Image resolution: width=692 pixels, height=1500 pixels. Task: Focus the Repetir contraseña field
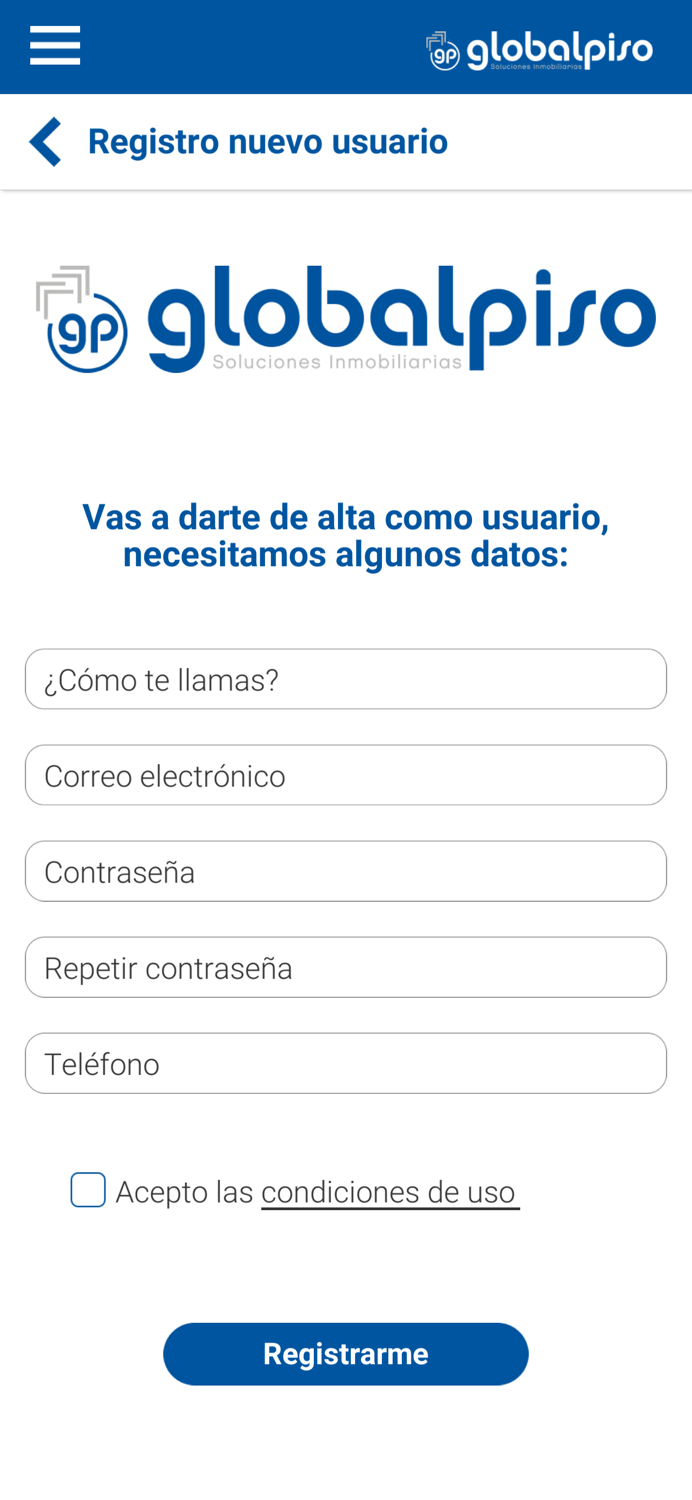coord(346,966)
